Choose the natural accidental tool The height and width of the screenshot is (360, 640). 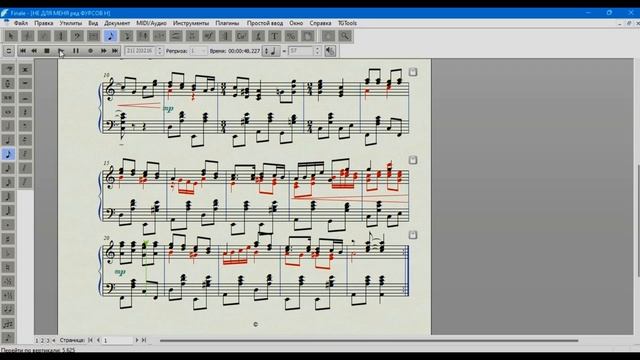(8, 267)
